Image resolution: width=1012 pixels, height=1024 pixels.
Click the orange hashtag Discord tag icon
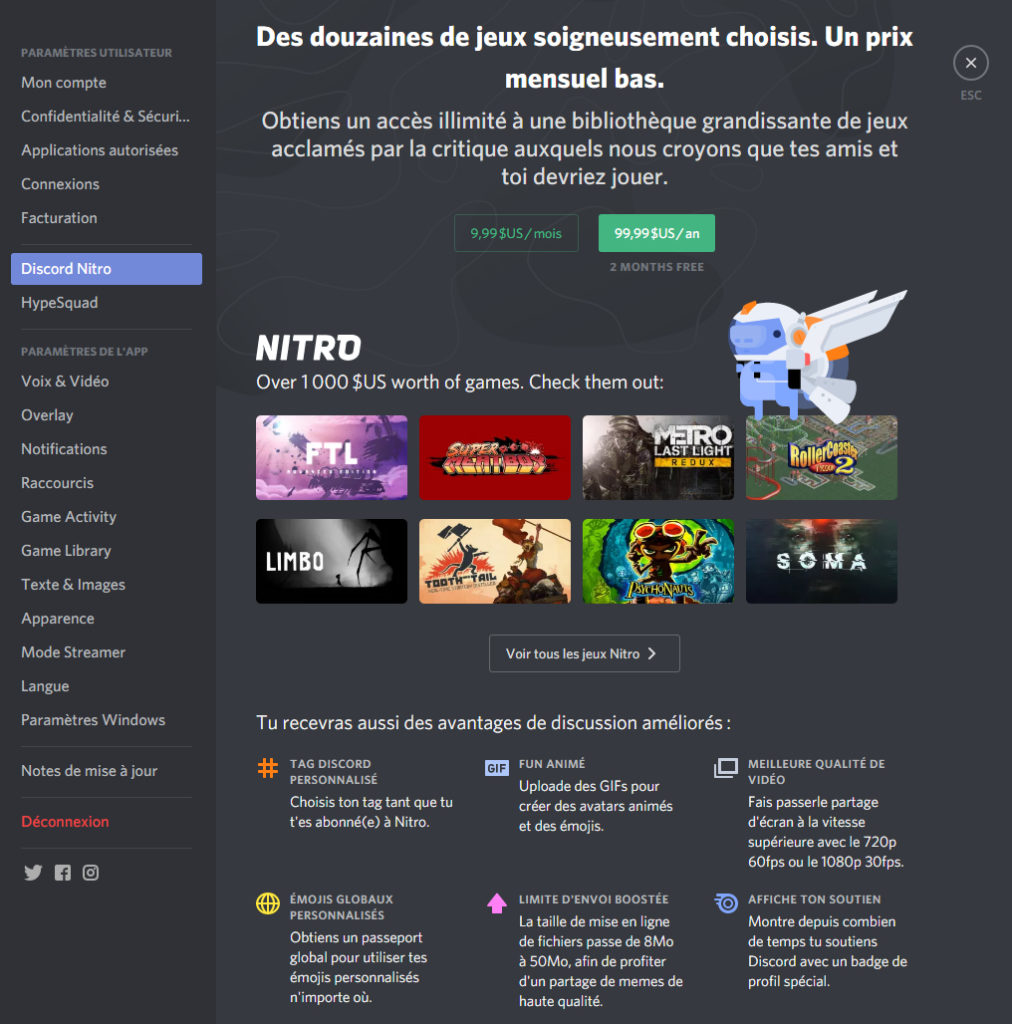coord(268,768)
